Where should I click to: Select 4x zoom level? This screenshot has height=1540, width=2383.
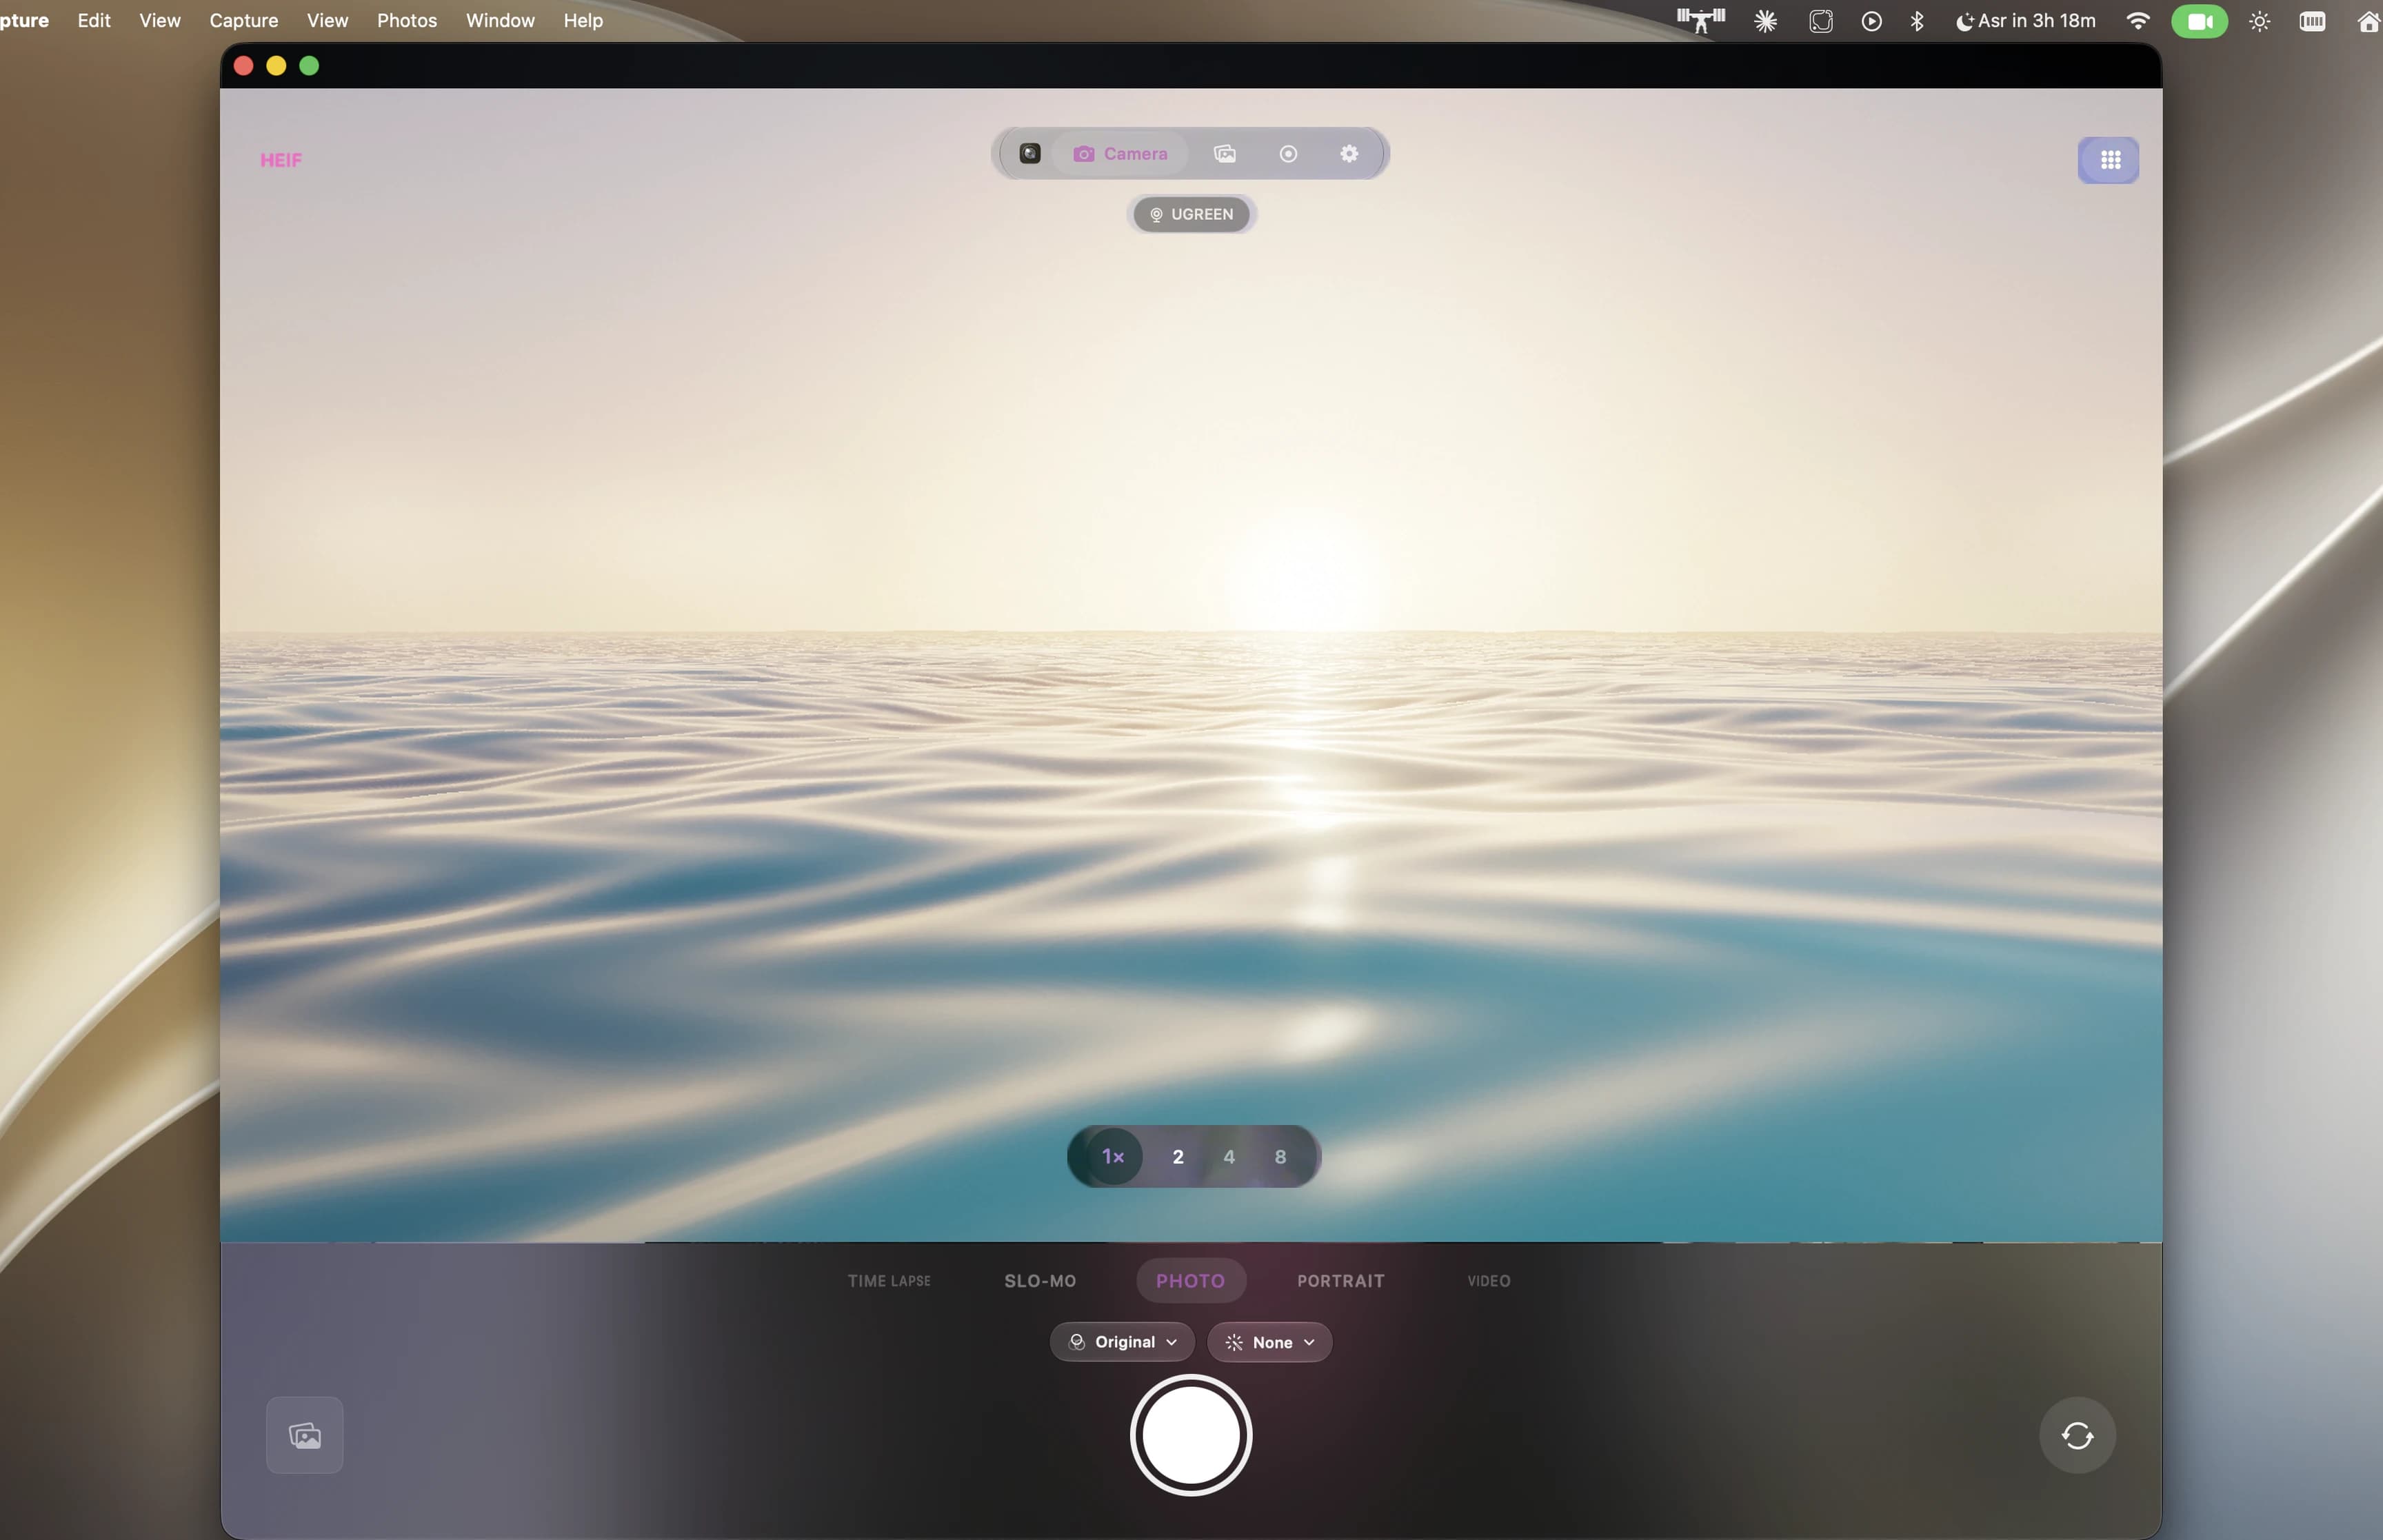[1229, 1157]
